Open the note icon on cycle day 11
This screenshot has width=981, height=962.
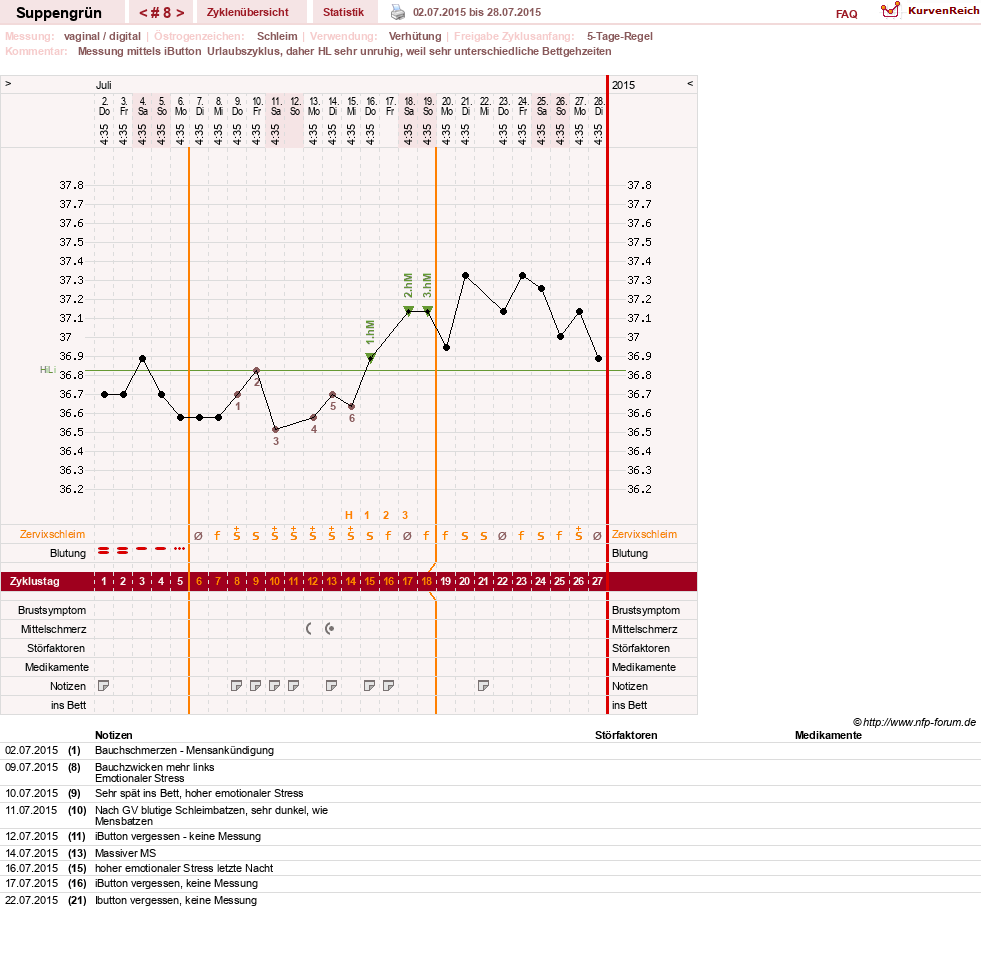pyautogui.click(x=293, y=686)
